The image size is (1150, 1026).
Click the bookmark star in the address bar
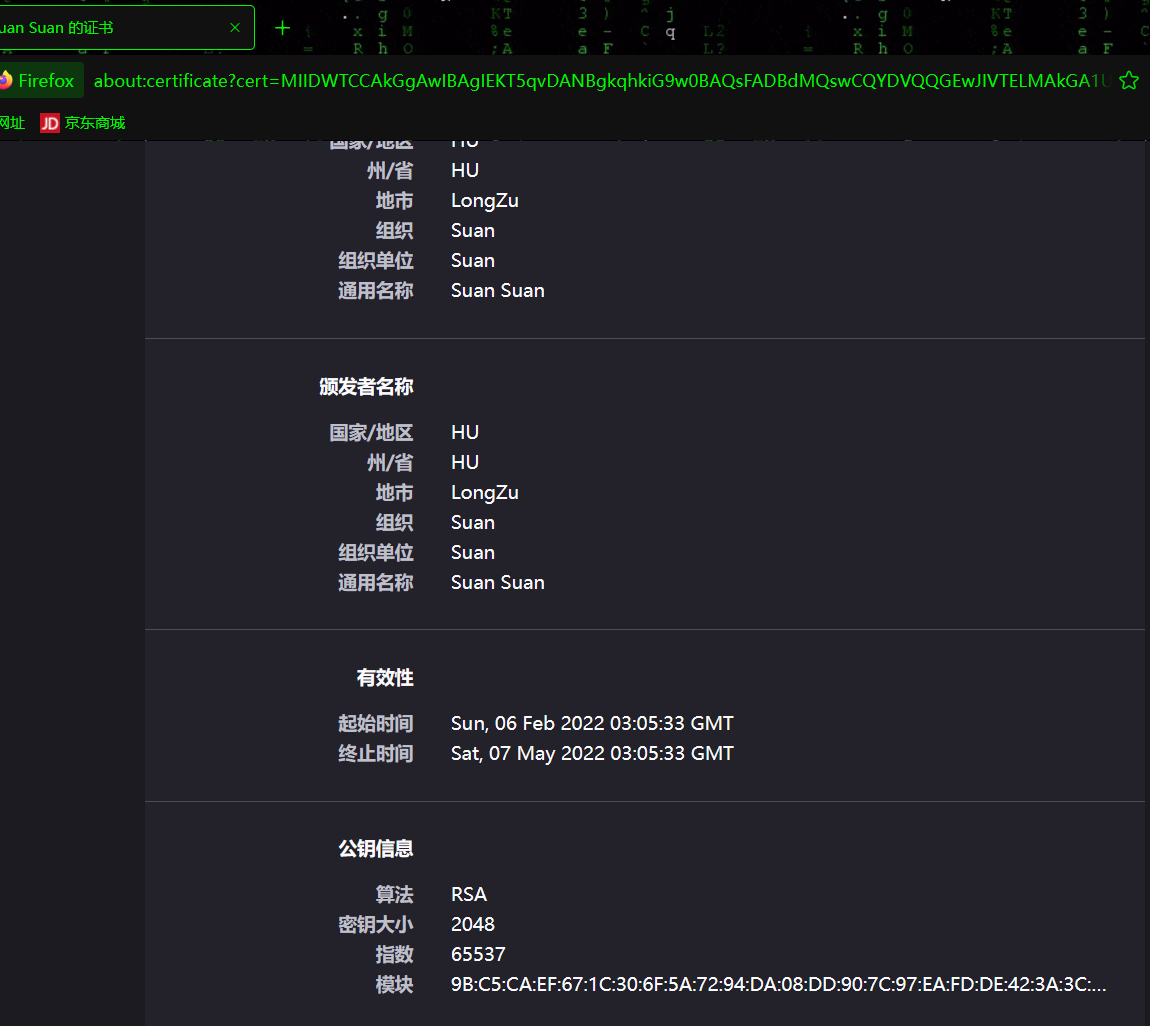(x=1128, y=81)
